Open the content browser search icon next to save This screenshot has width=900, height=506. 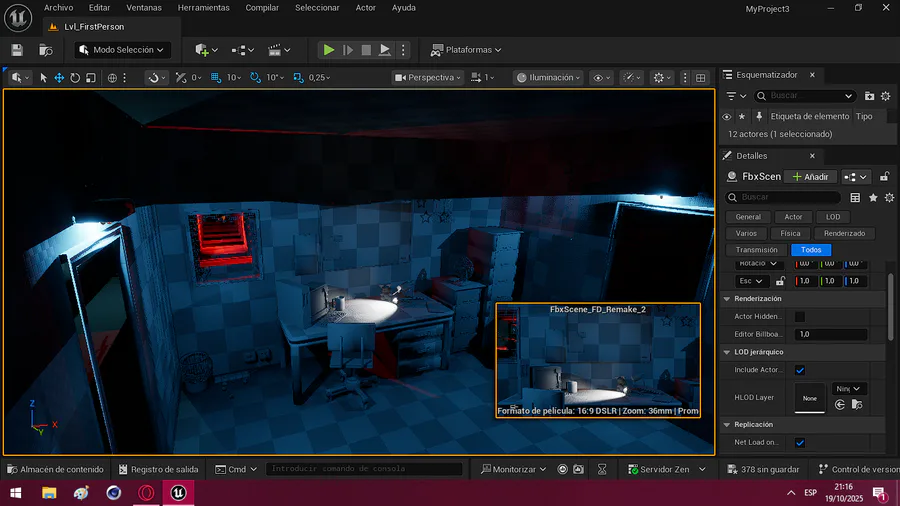pyautogui.click(x=45, y=50)
